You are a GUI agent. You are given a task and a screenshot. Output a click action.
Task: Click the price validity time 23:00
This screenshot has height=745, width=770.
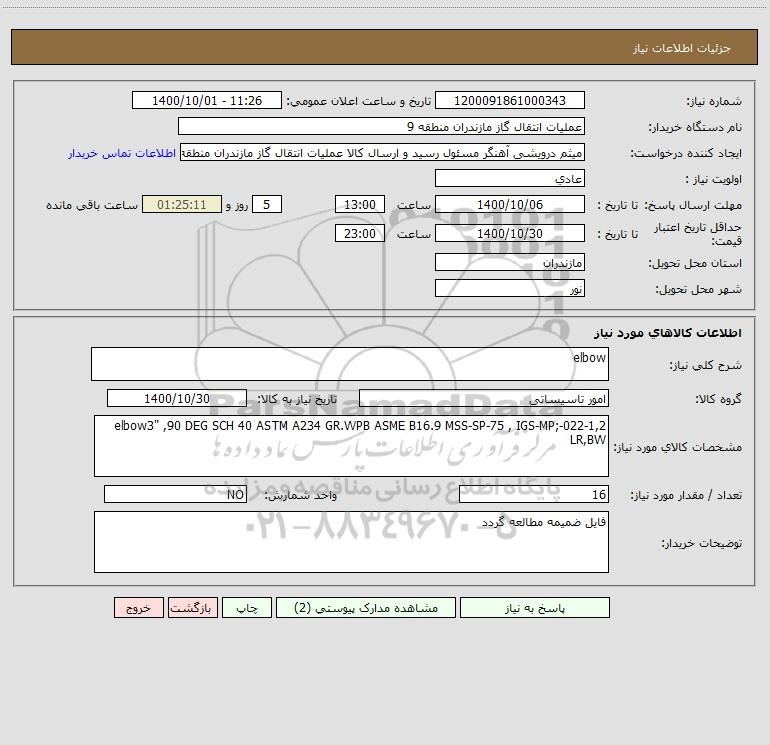tap(359, 233)
